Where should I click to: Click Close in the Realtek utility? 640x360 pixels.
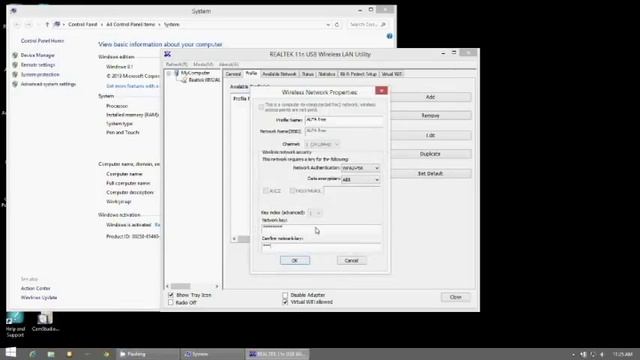[x=456, y=297]
